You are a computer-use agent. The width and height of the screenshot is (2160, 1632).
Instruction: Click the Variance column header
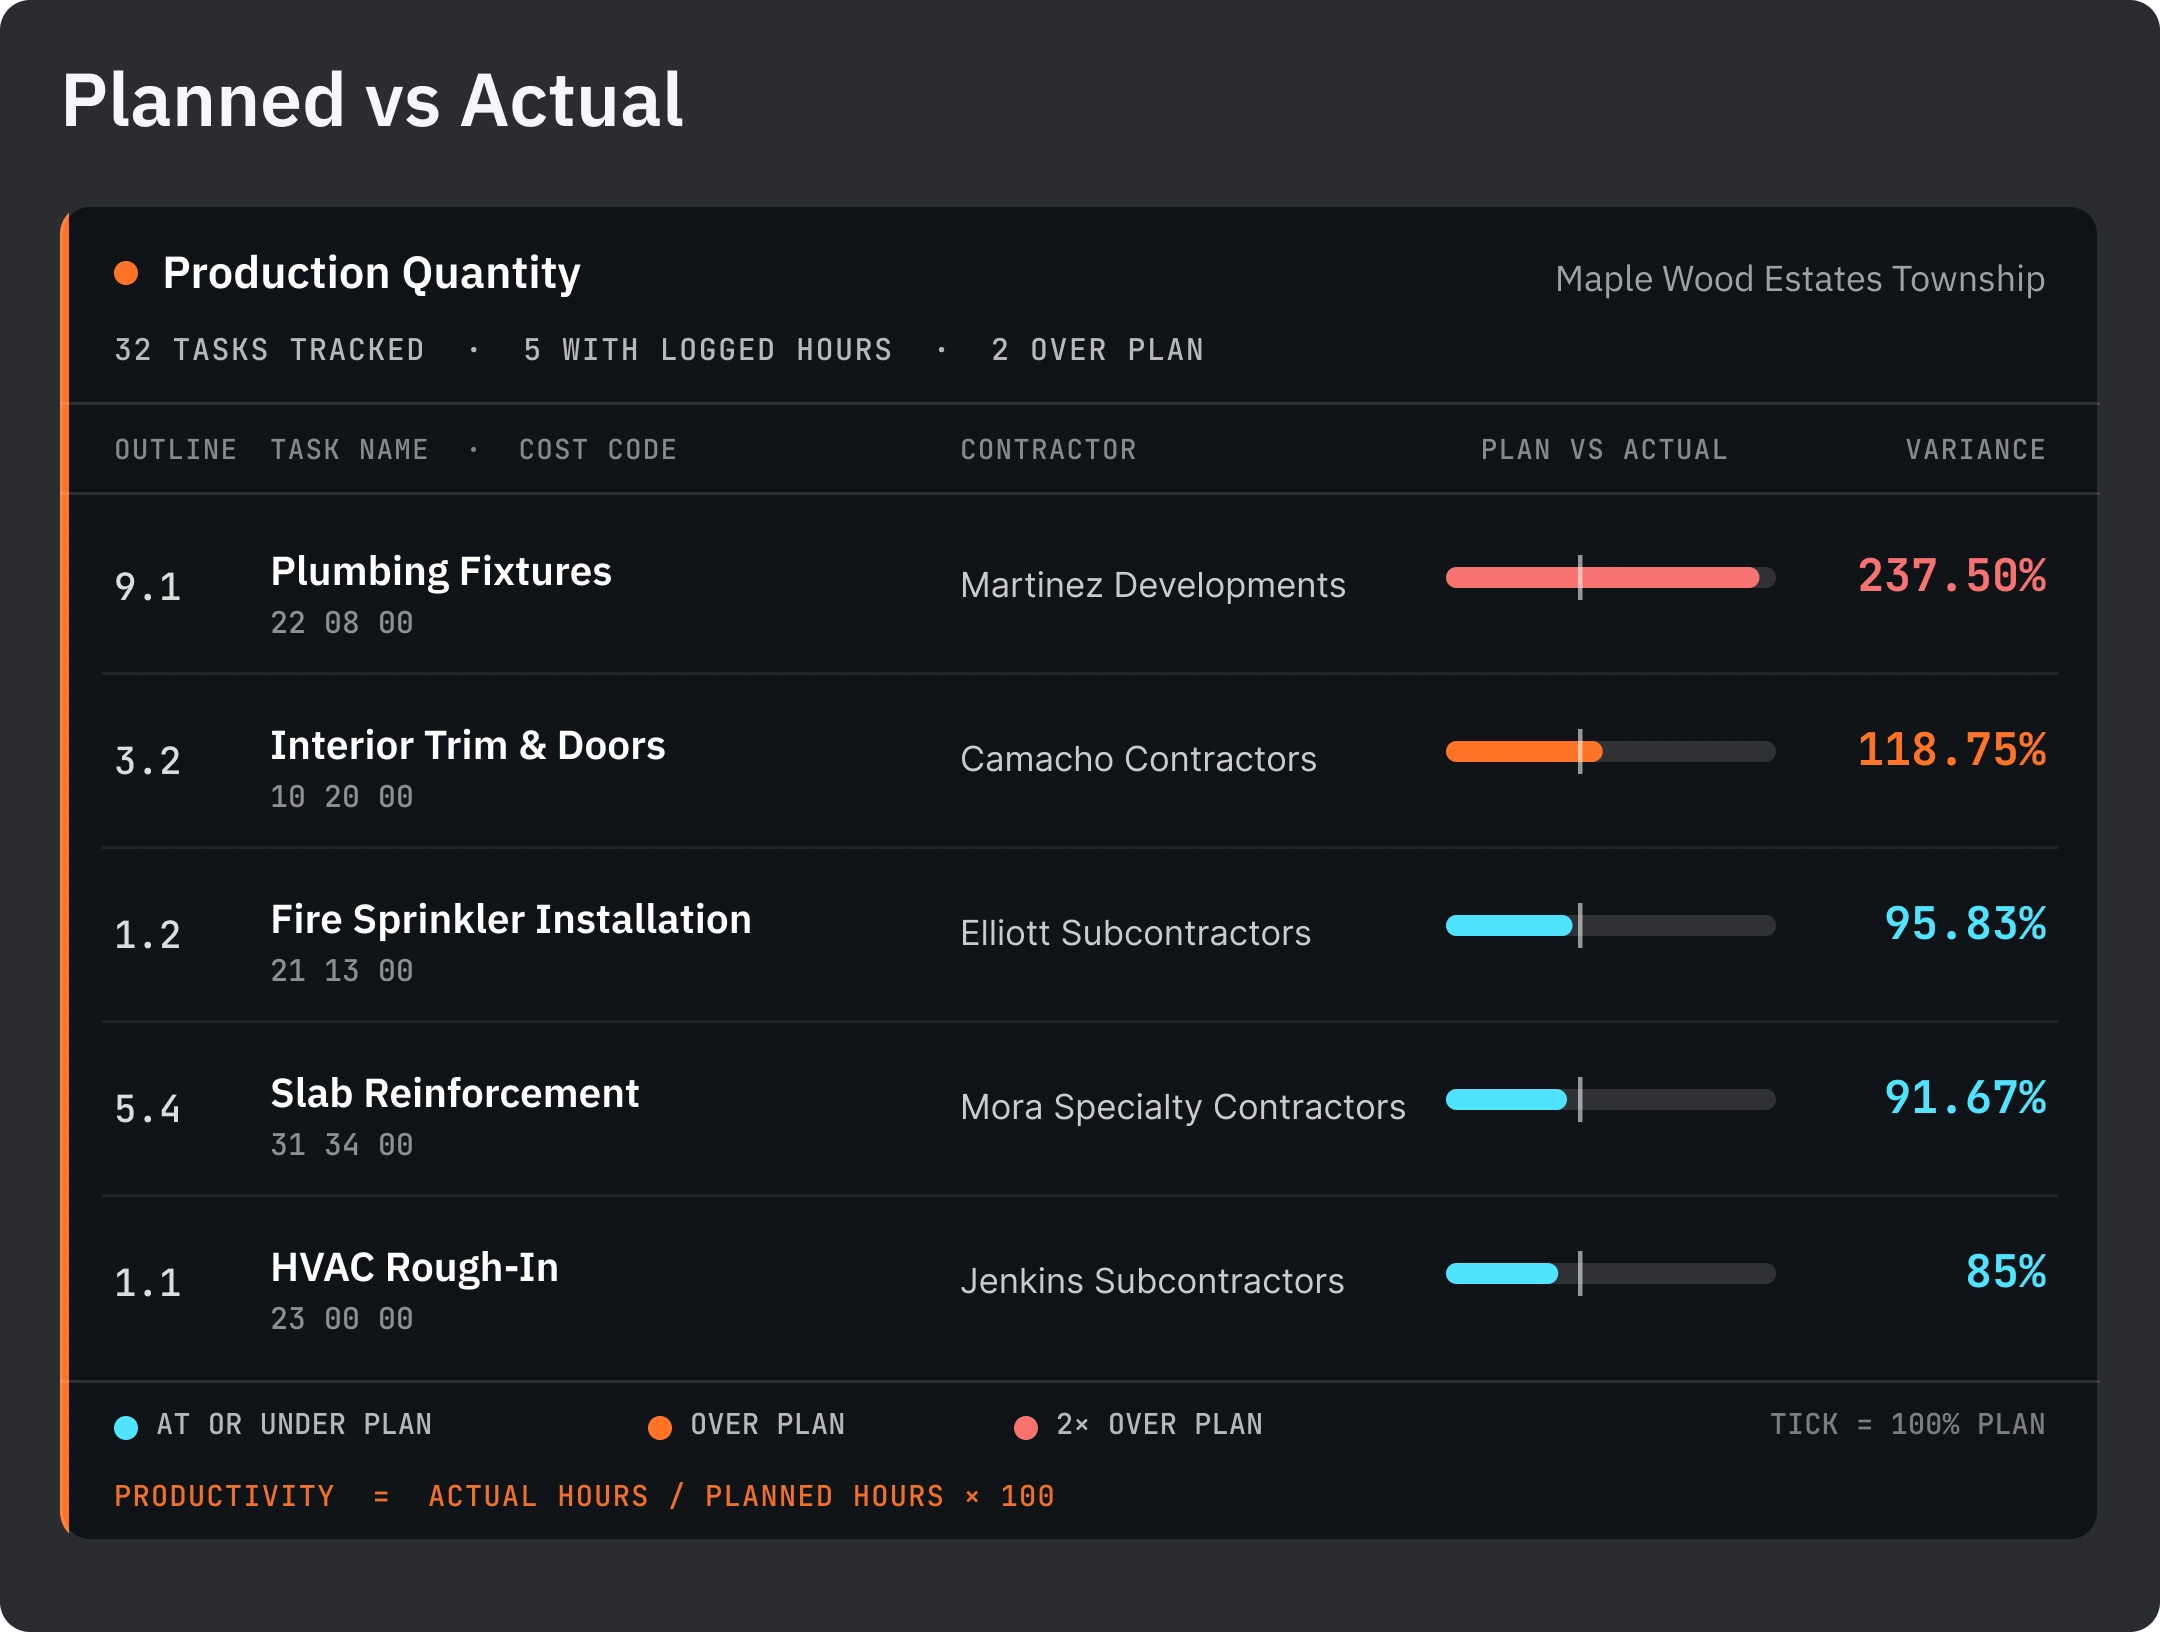pos(1975,450)
